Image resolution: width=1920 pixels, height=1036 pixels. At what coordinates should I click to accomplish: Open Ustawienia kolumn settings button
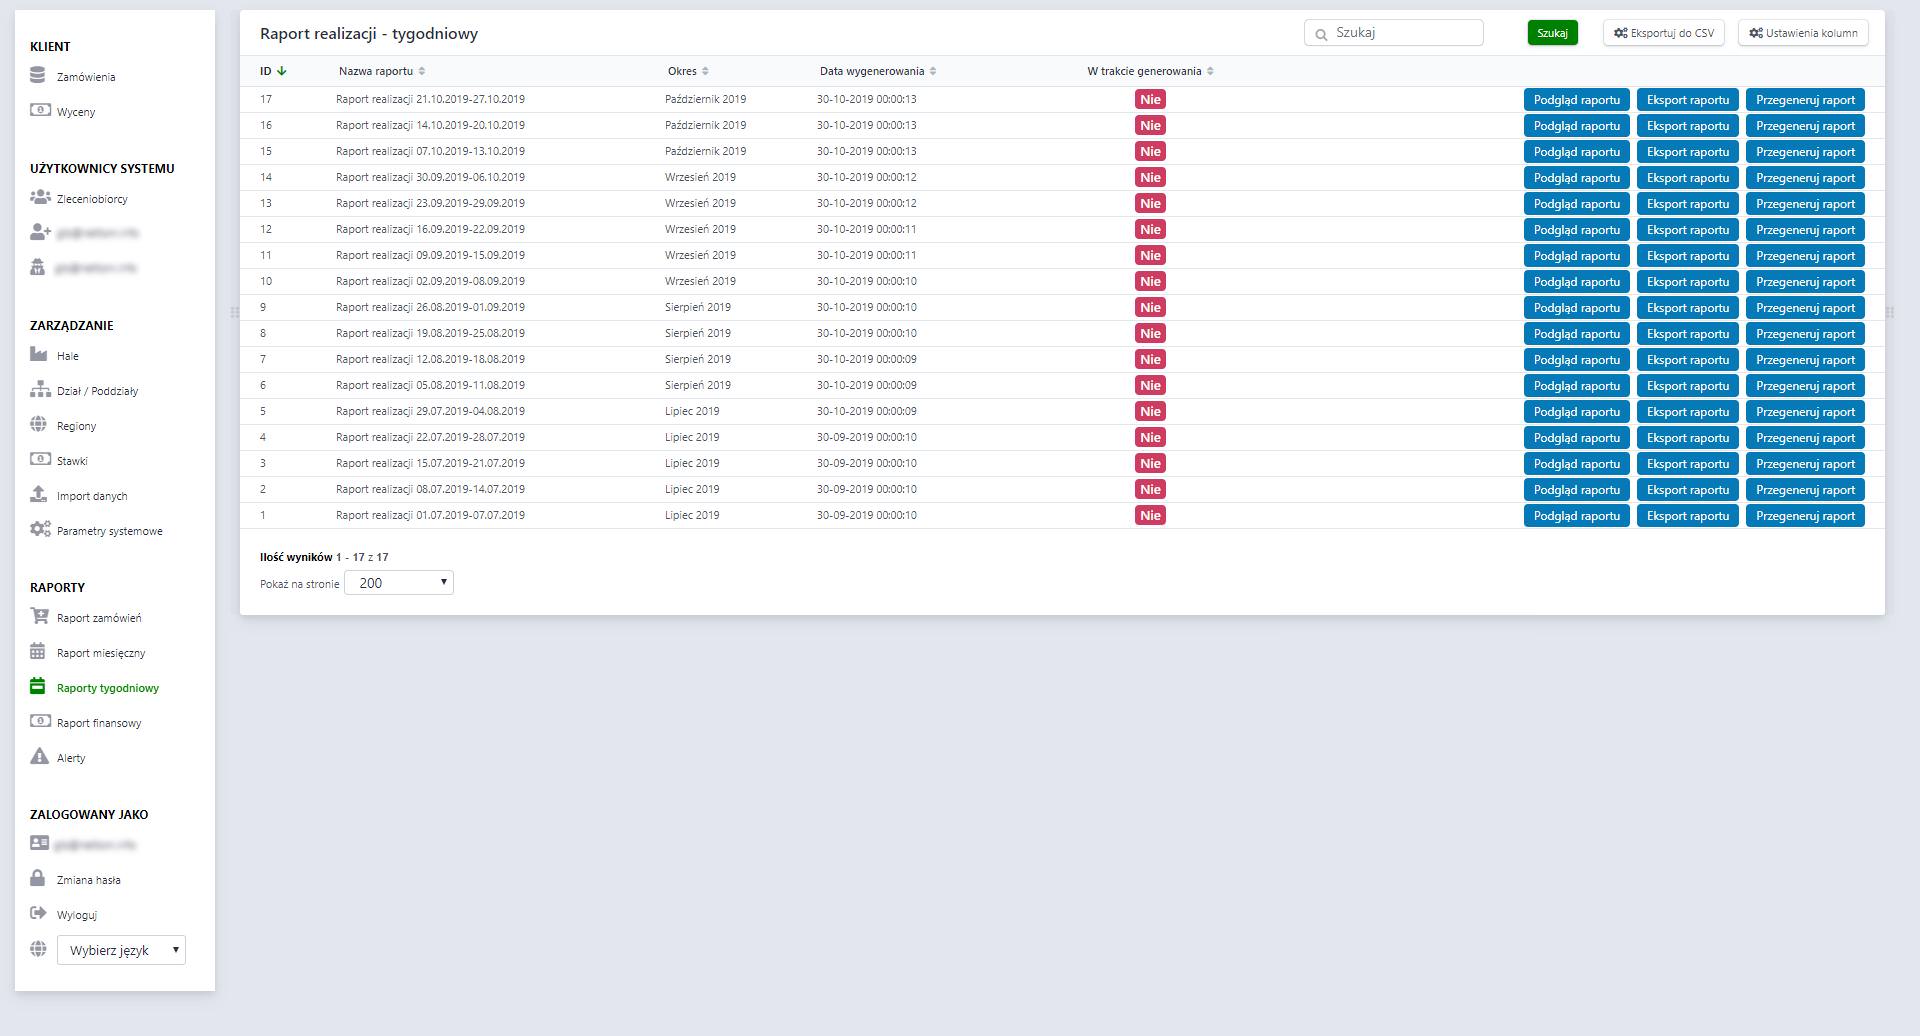[x=1803, y=33]
